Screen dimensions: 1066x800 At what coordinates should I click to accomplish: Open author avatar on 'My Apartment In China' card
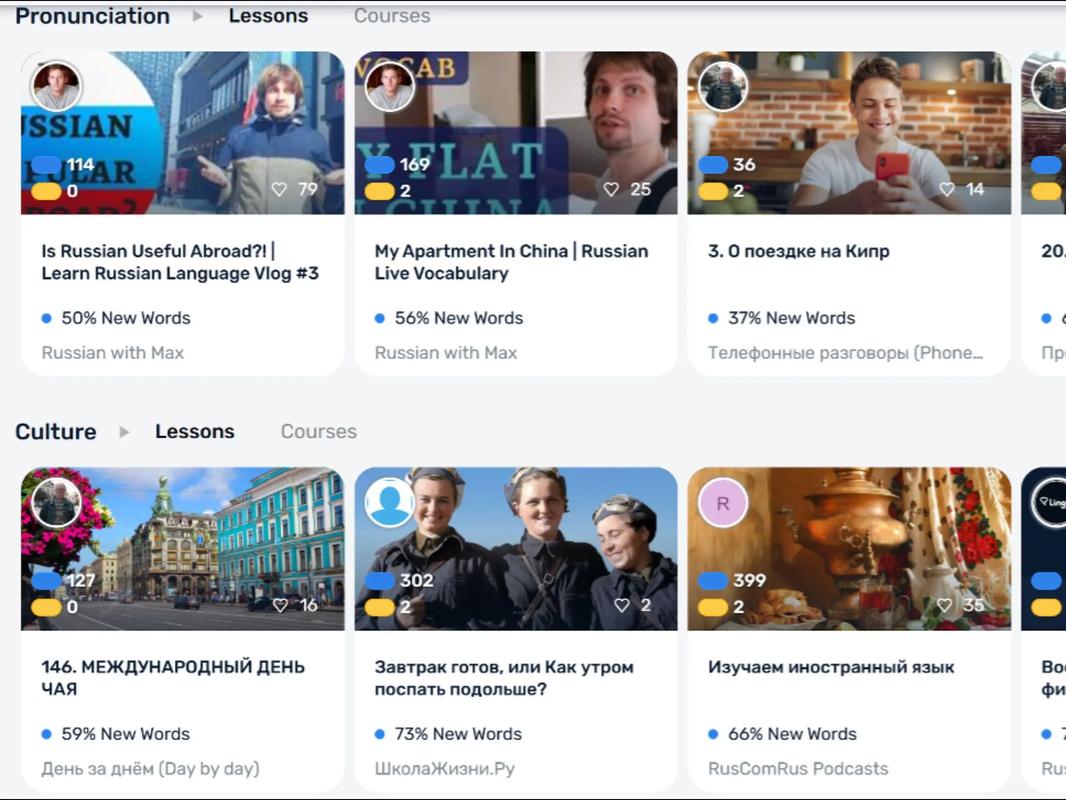pos(390,86)
